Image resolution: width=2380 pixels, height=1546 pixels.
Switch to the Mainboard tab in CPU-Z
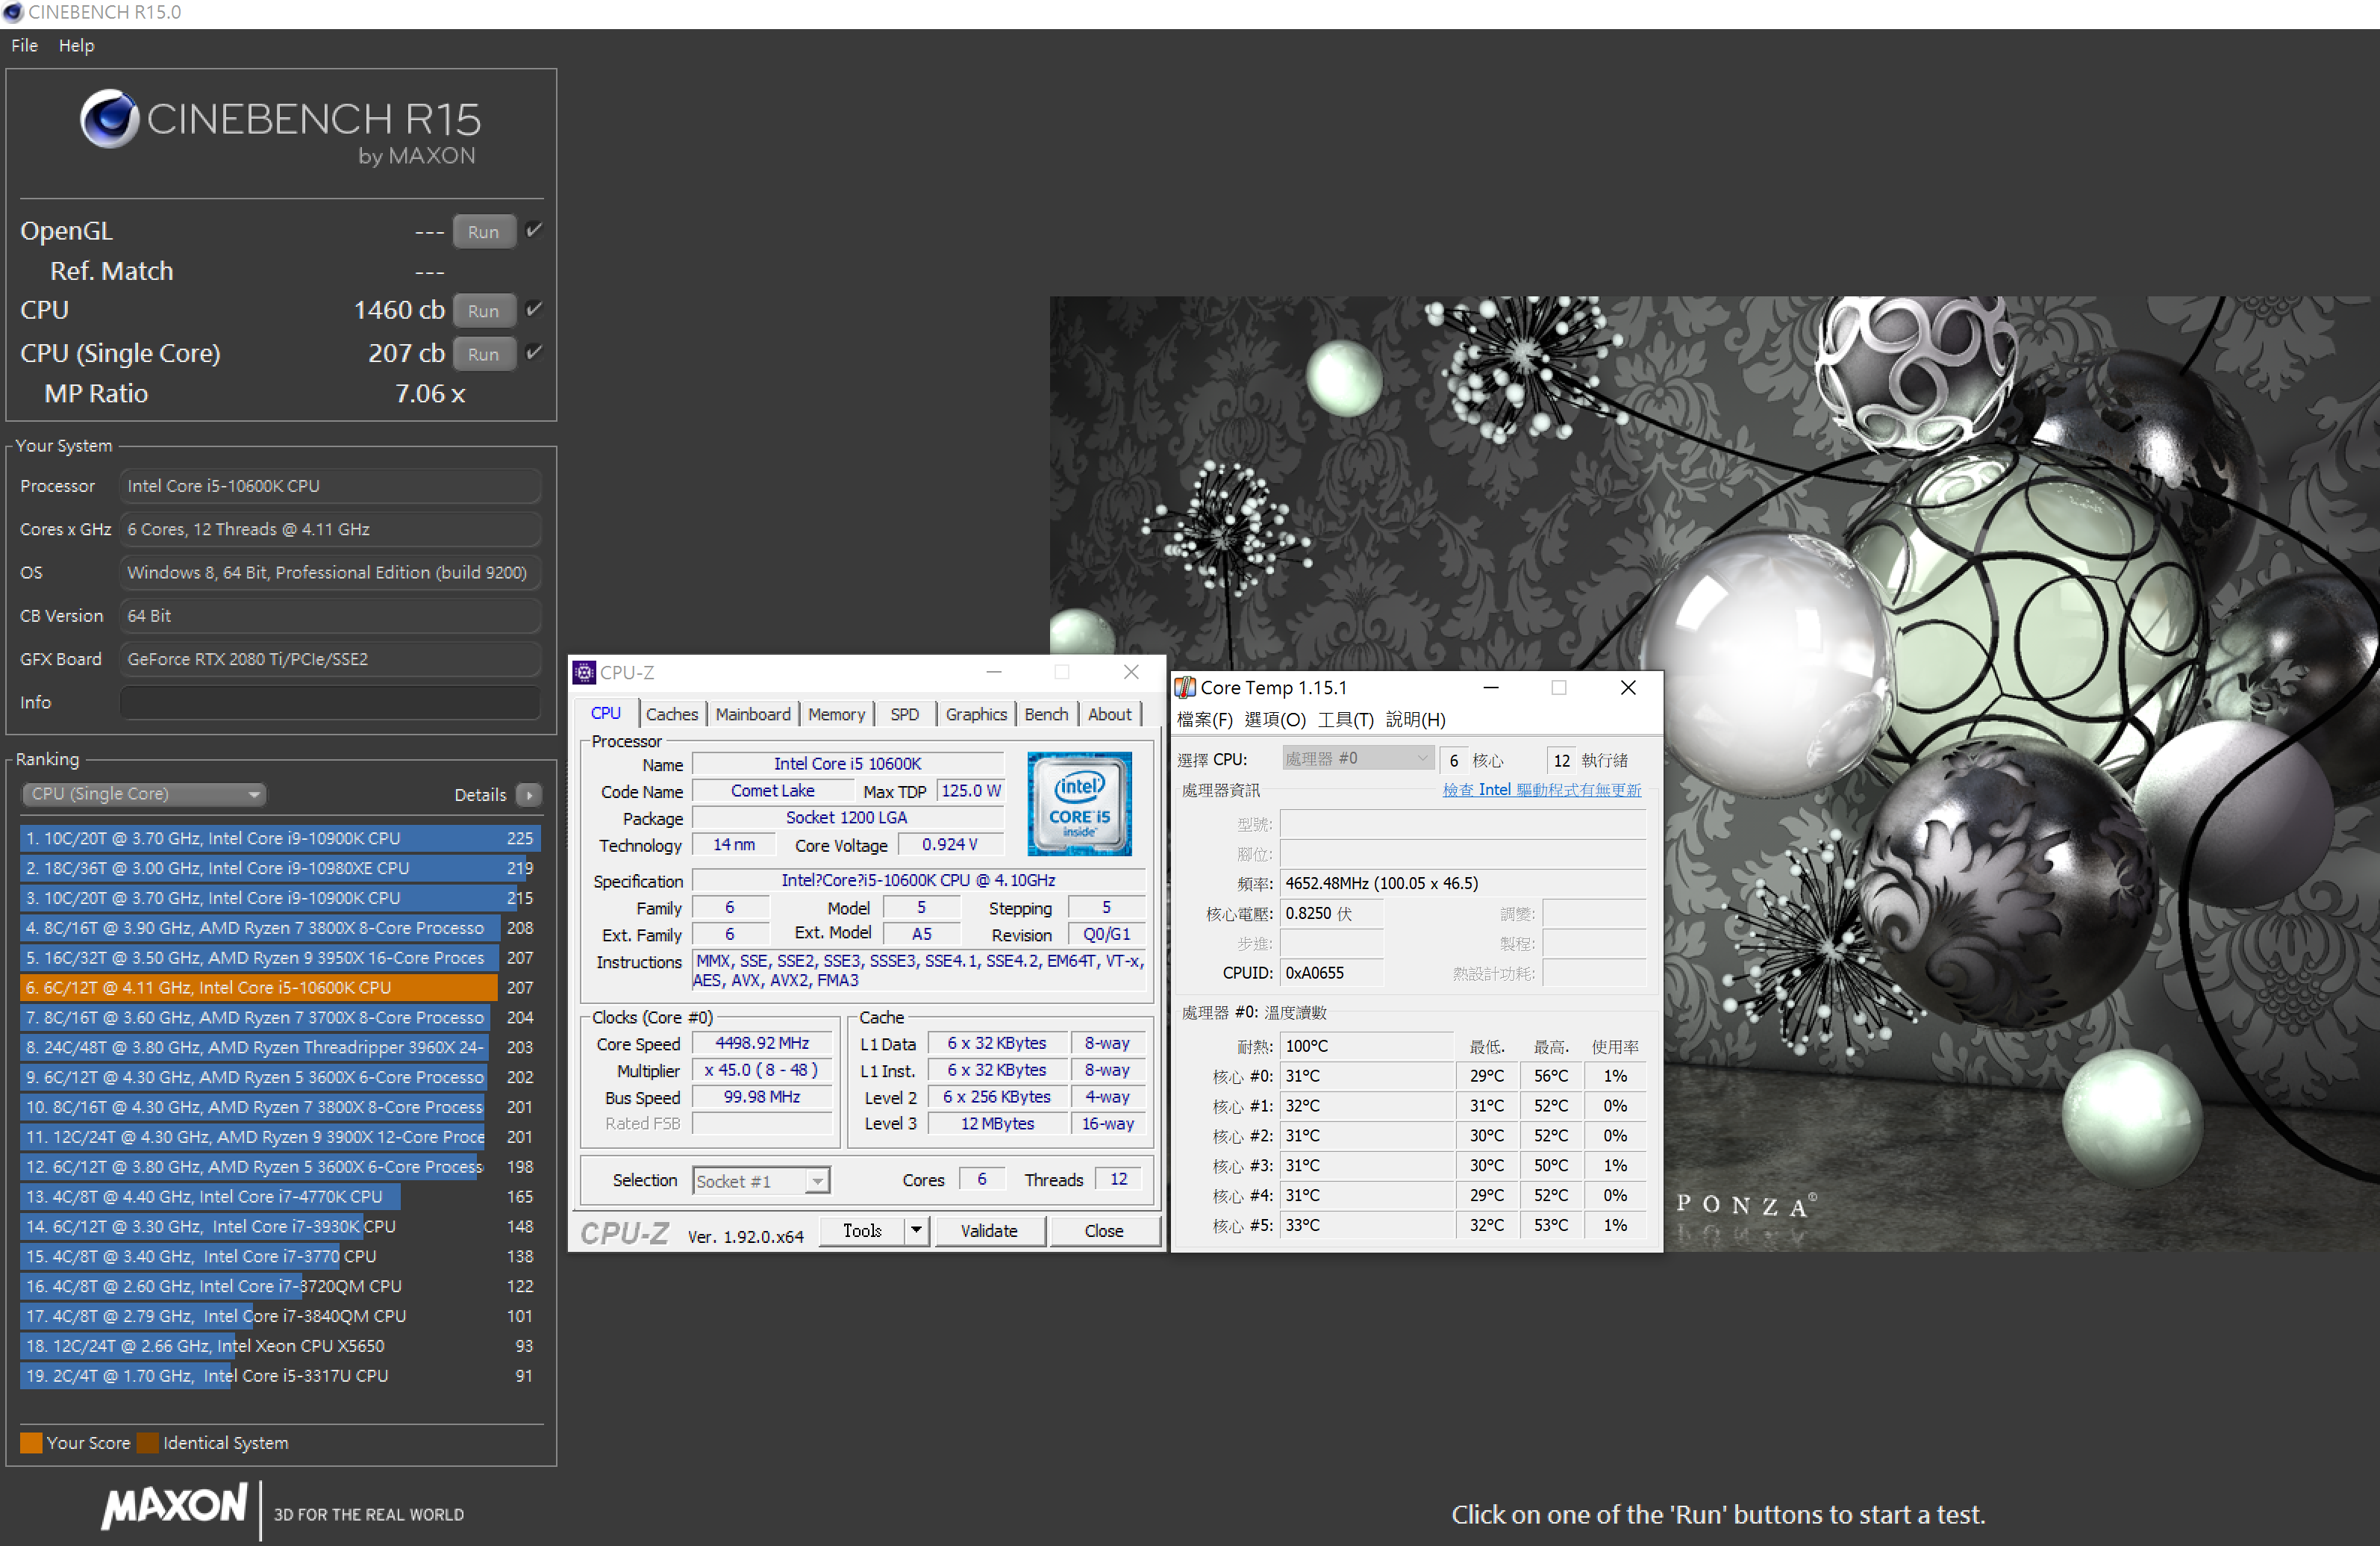pos(752,714)
